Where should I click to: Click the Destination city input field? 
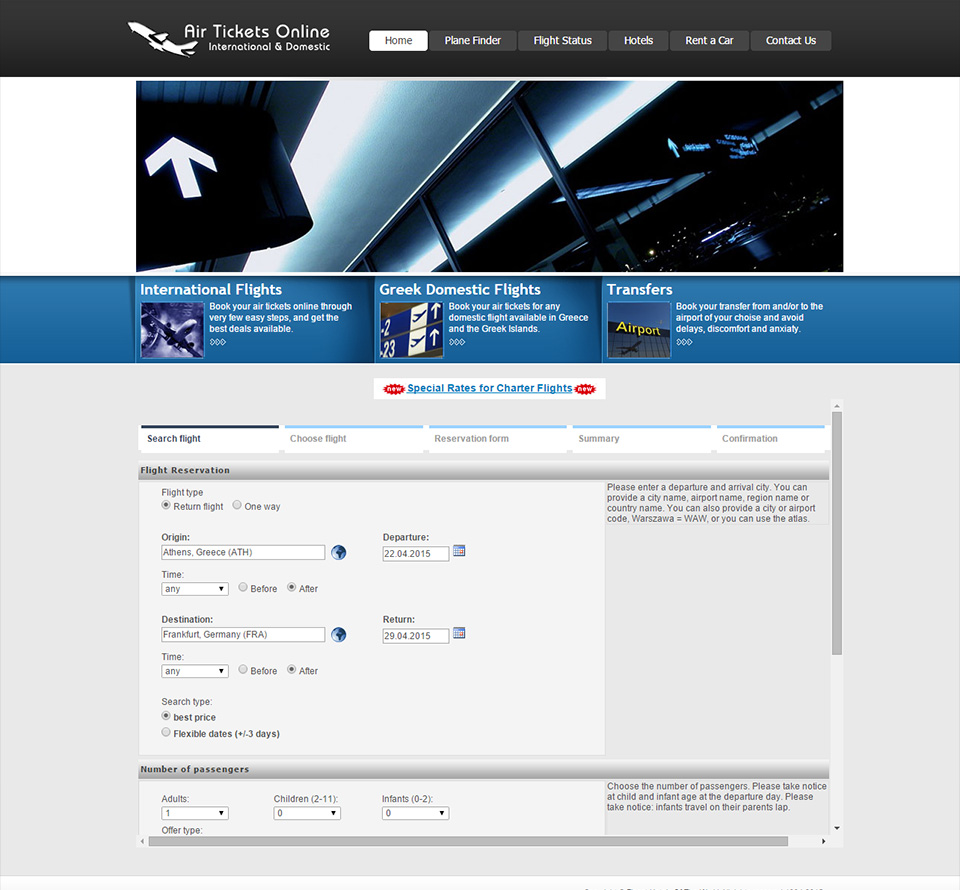tap(243, 634)
